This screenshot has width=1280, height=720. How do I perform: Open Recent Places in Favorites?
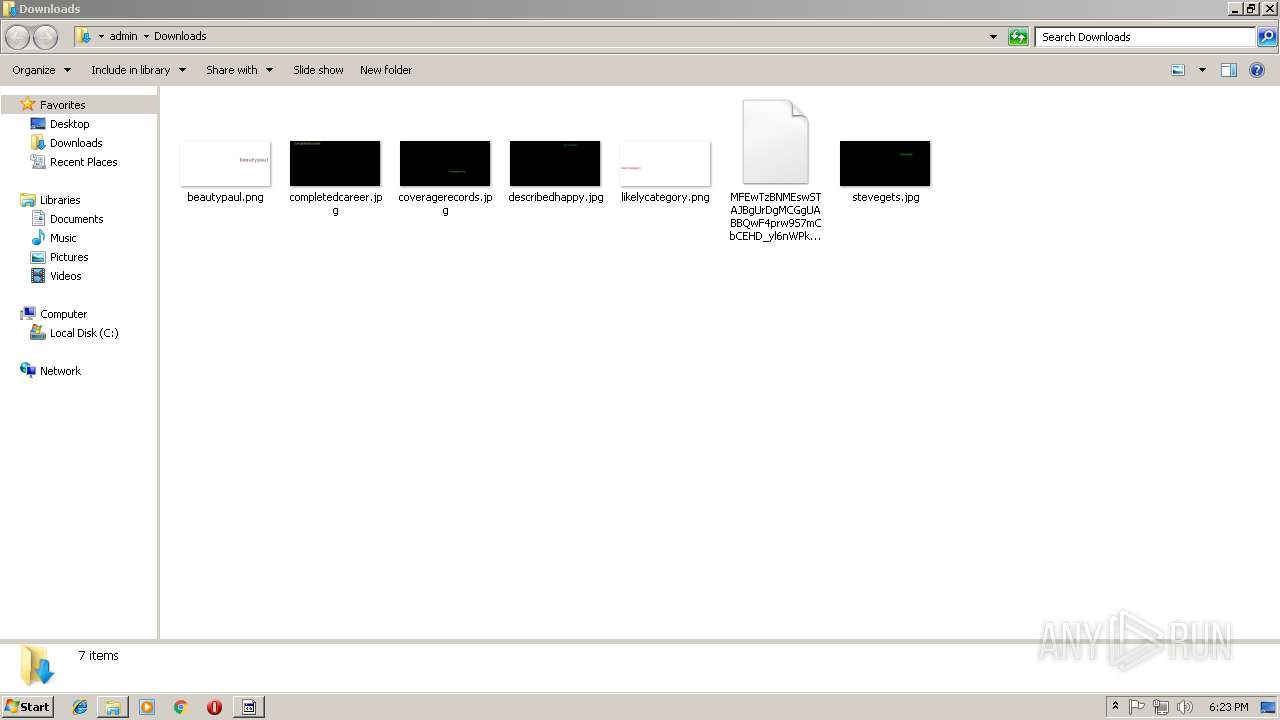[83, 162]
